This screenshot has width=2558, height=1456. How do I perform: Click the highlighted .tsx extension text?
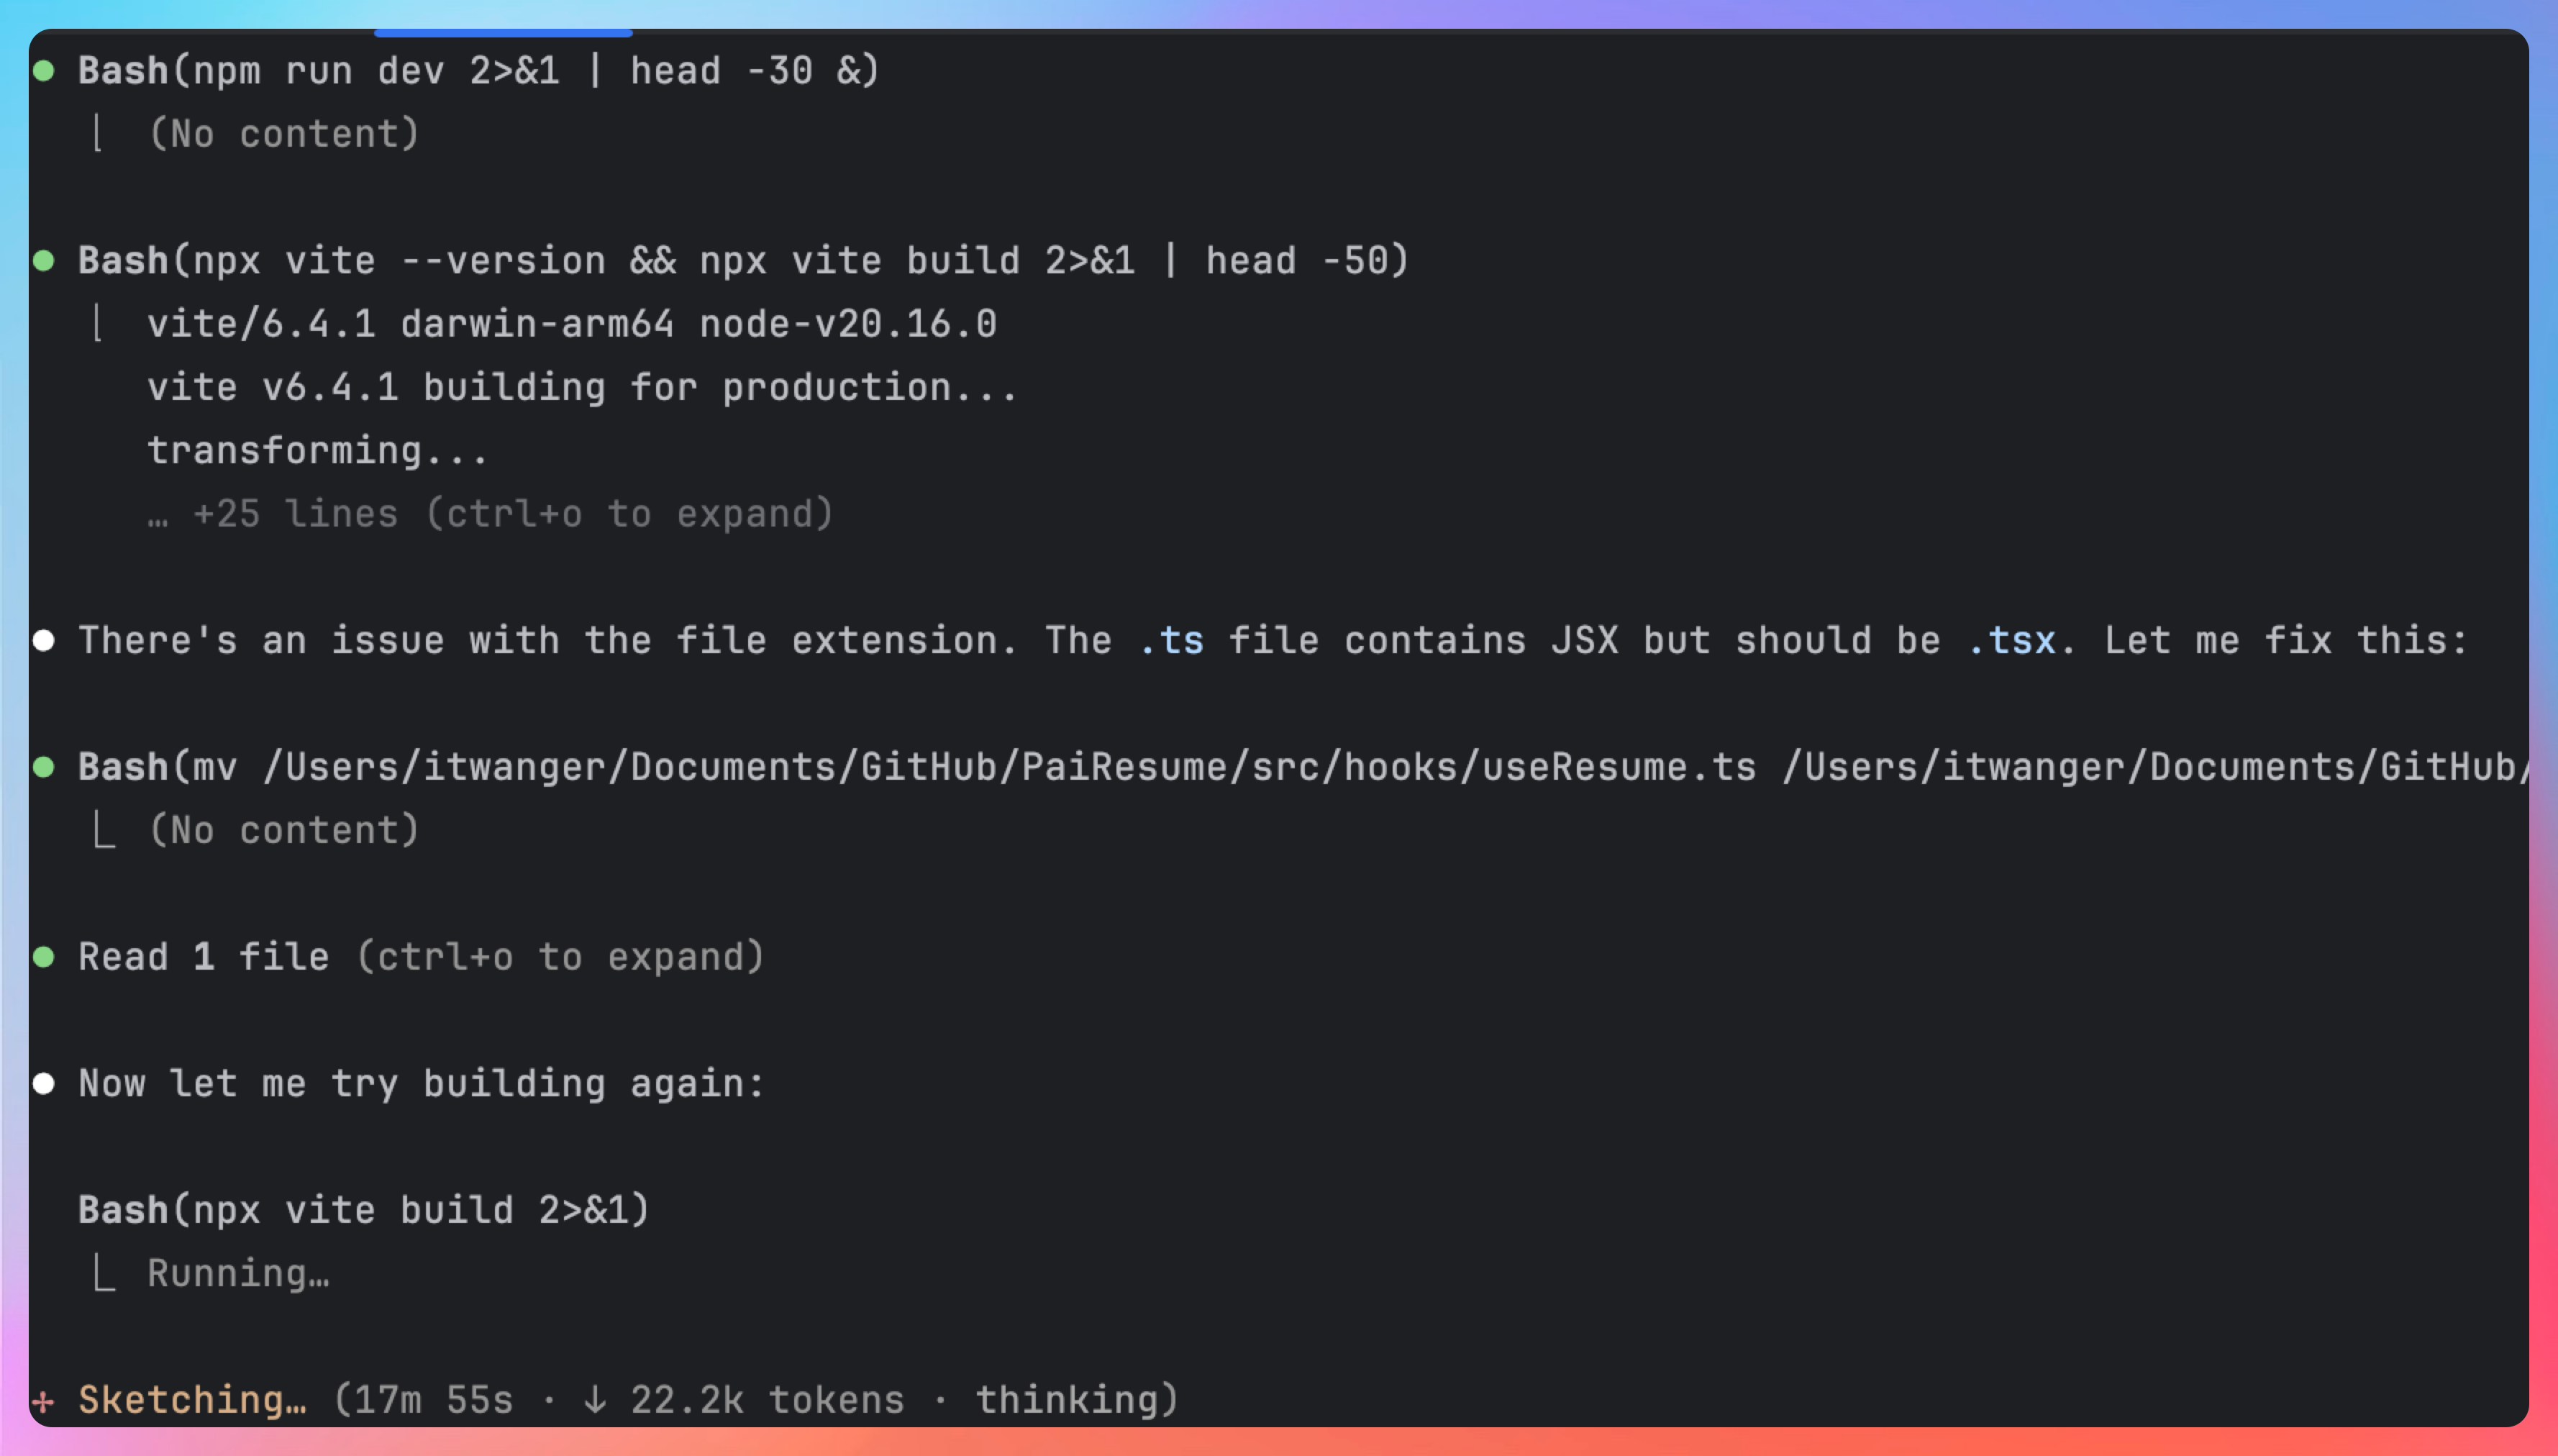pos(2011,640)
